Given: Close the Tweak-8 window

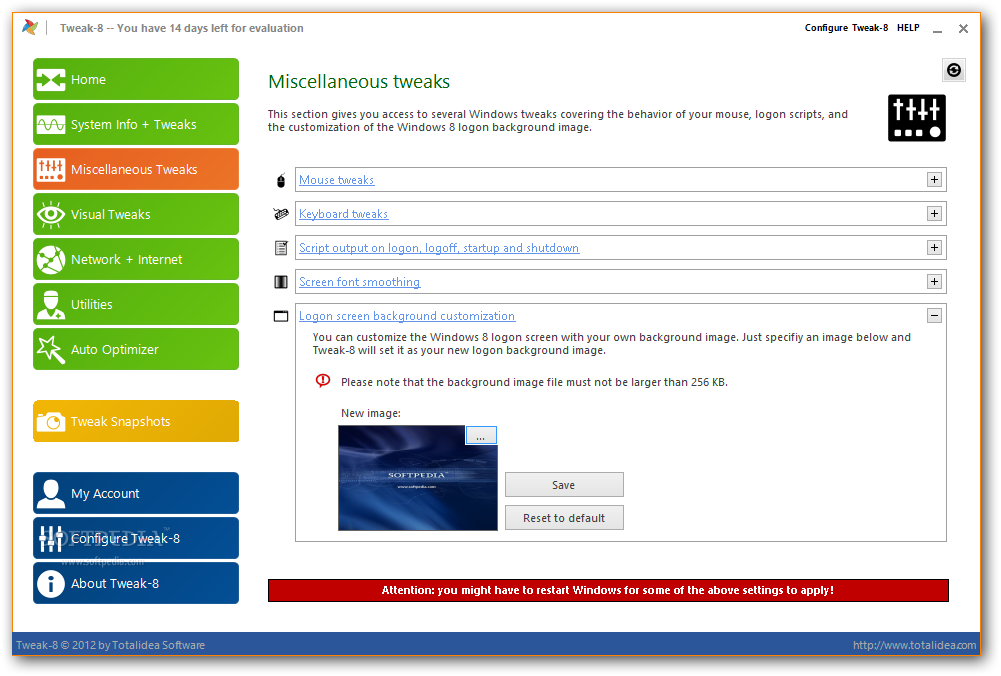Looking at the screenshot, I should [963, 29].
